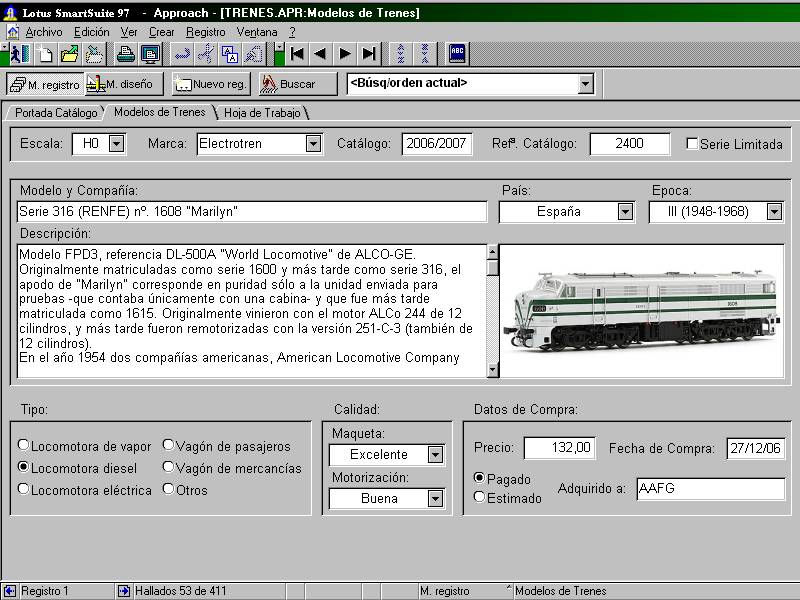Go to the previous record
Viewport: 800px width, 600px height.
(320, 54)
